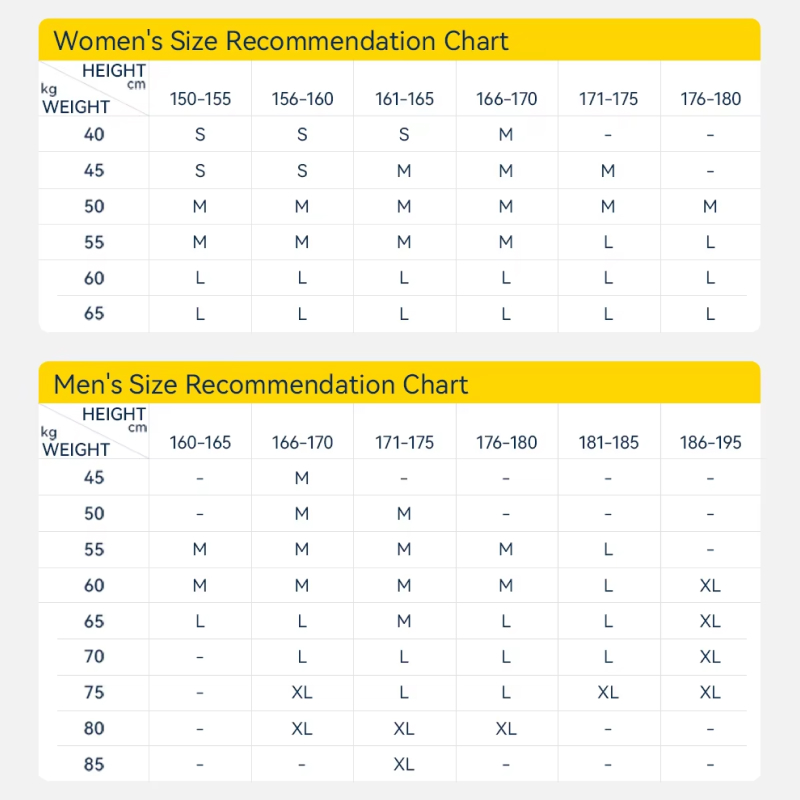Select the L cell for women 55kg, 171-175
The image size is (800, 800).
coord(608,242)
